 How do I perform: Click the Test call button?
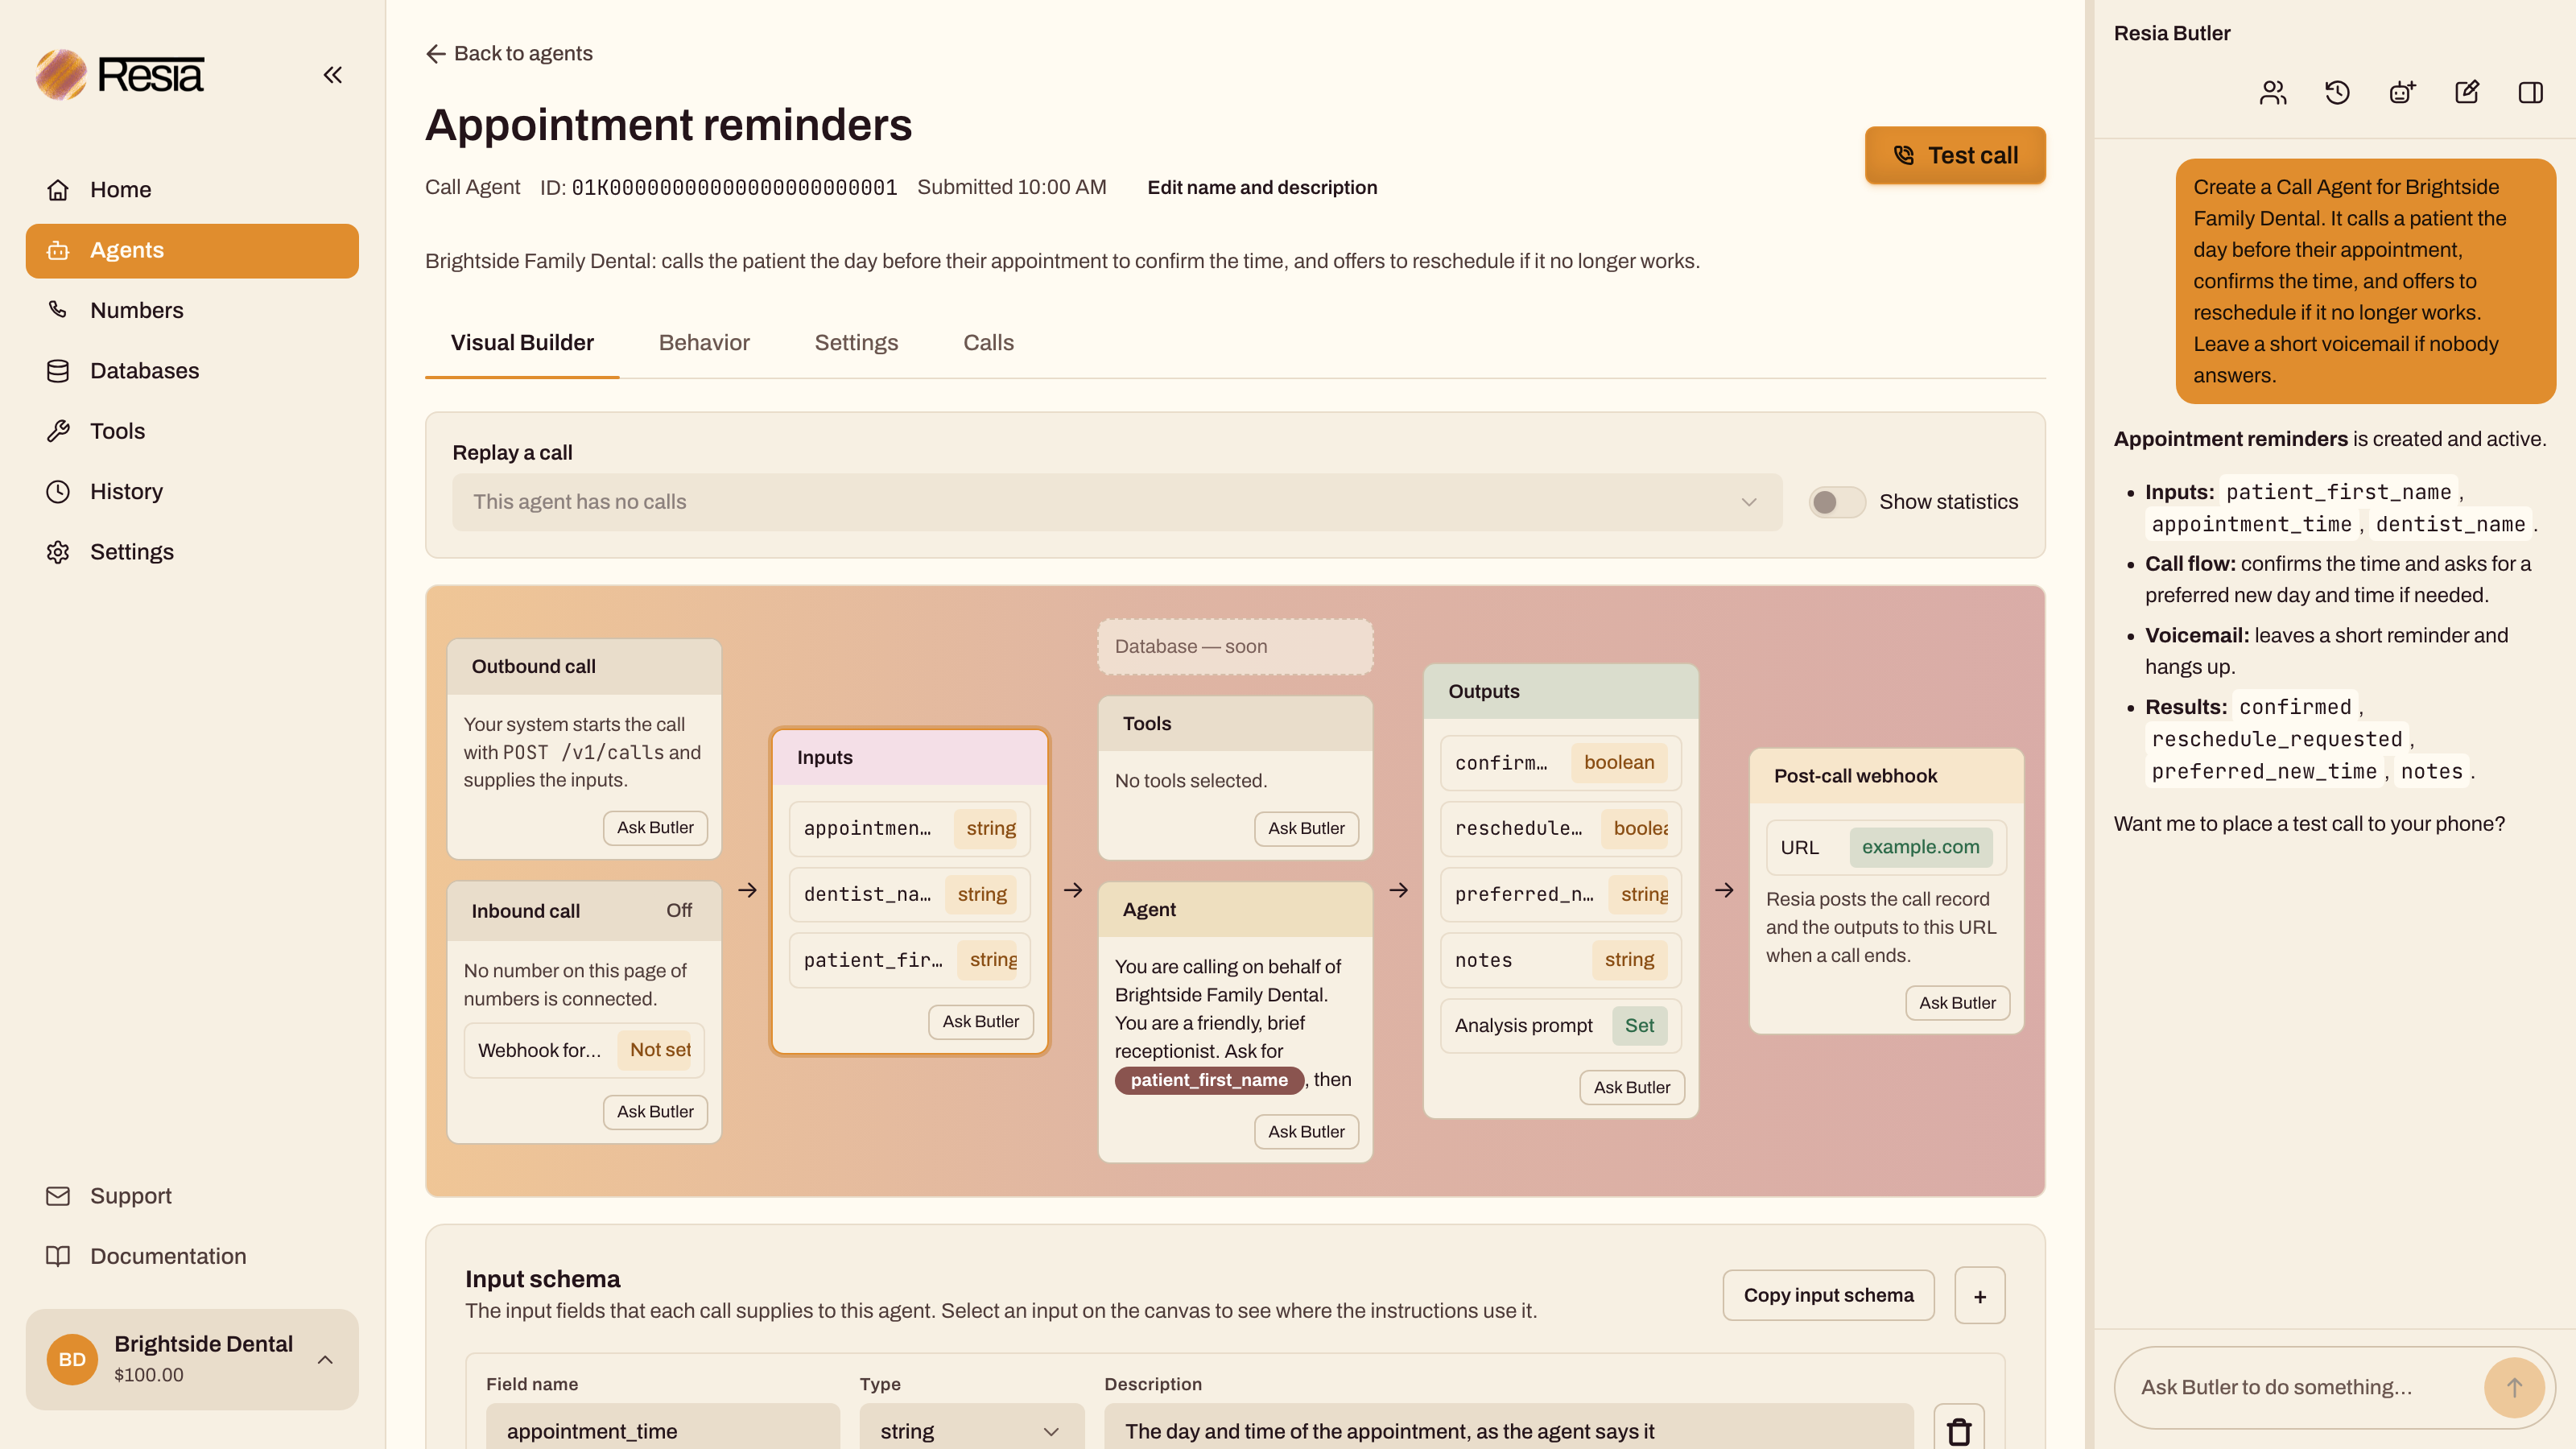point(1955,155)
